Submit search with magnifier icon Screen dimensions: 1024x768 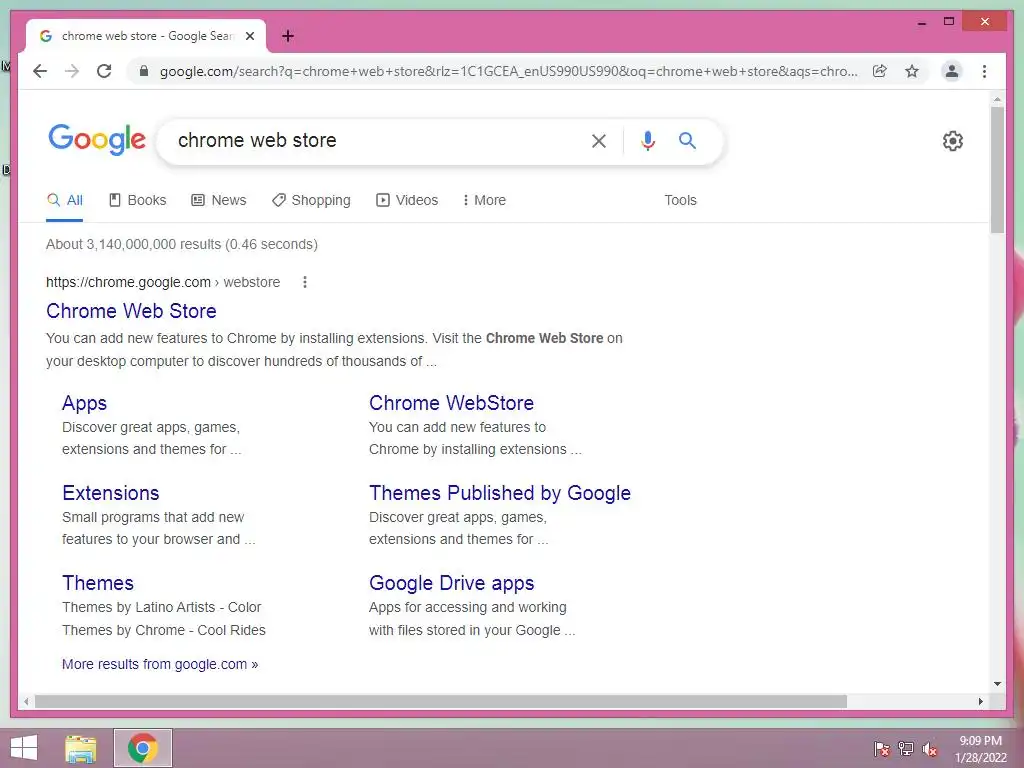coord(687,140)
